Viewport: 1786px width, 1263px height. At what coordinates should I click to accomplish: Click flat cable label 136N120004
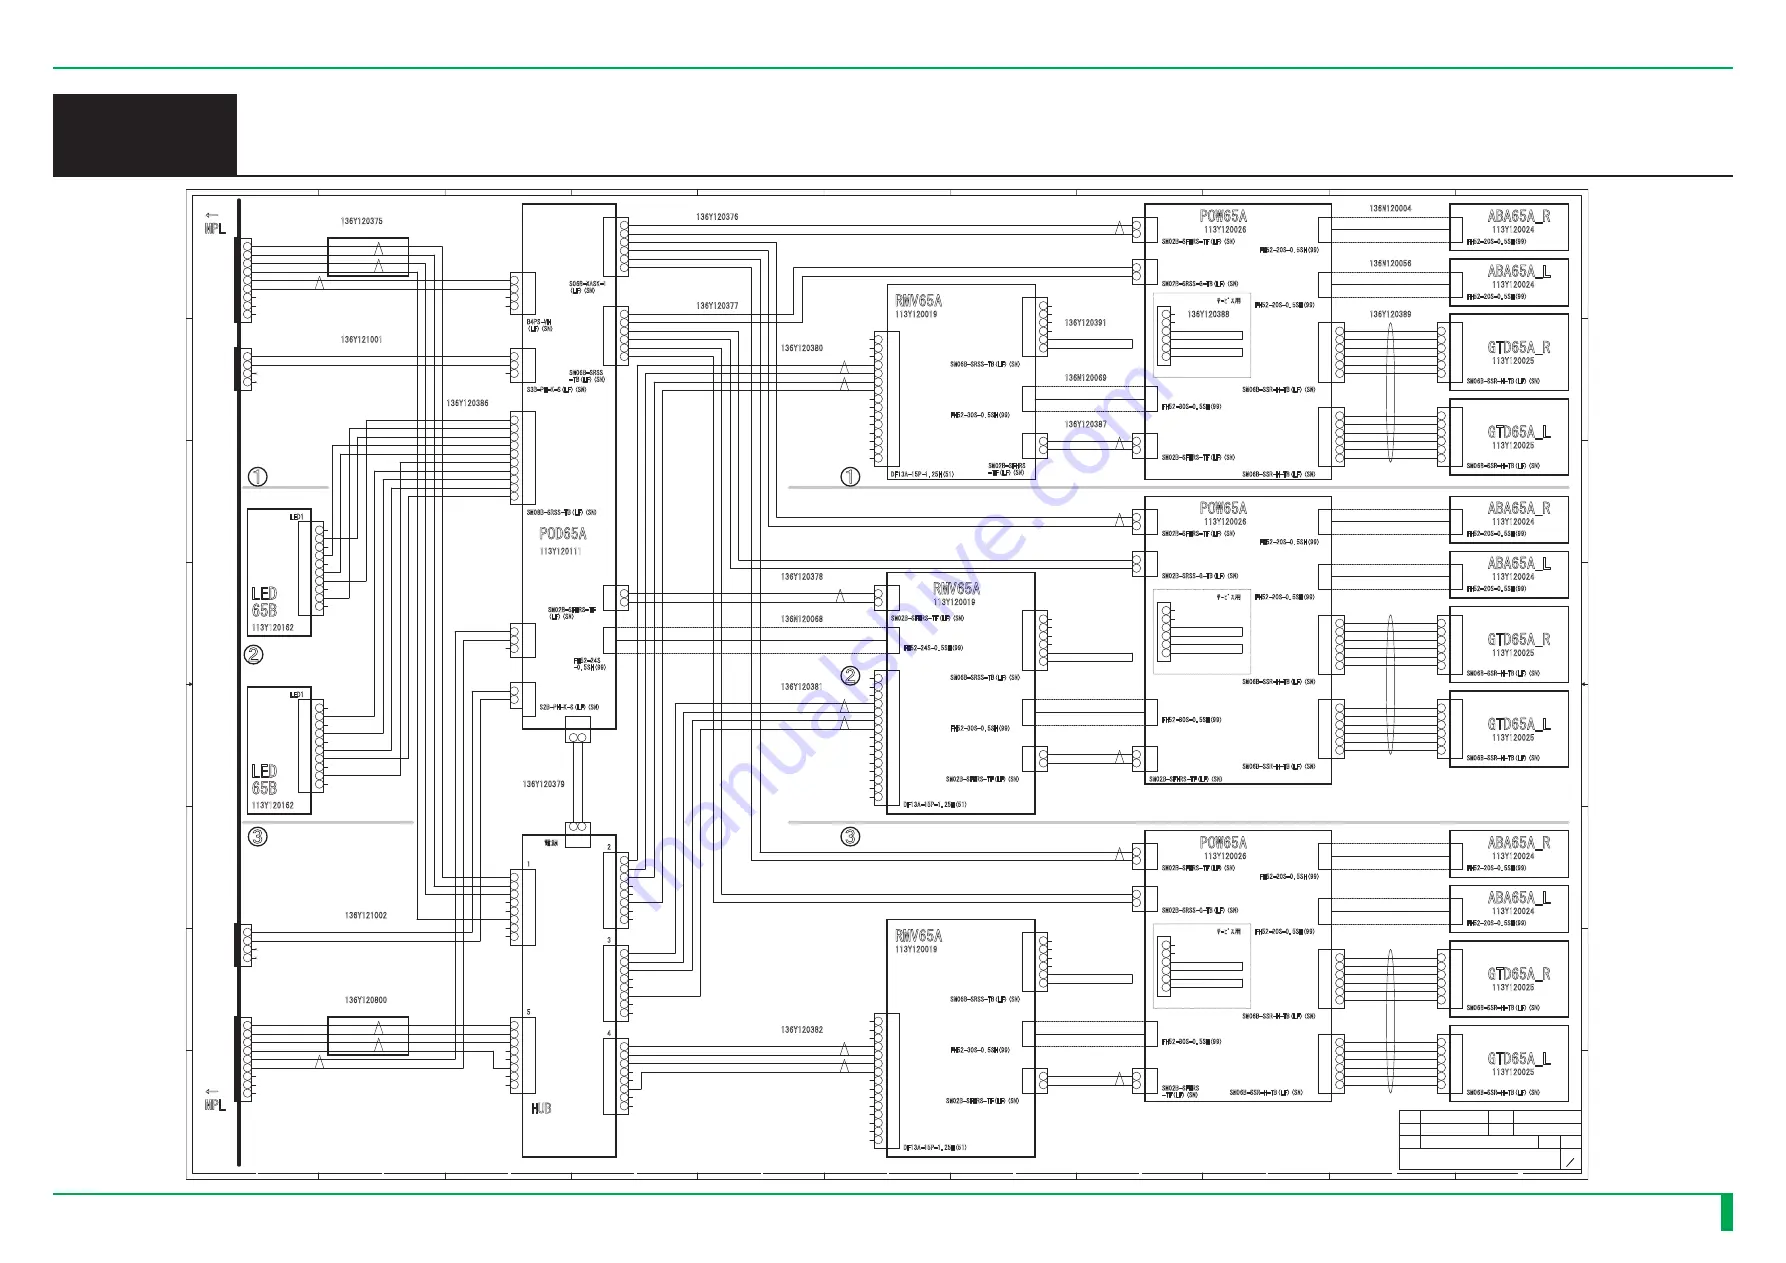[1390, 209]
